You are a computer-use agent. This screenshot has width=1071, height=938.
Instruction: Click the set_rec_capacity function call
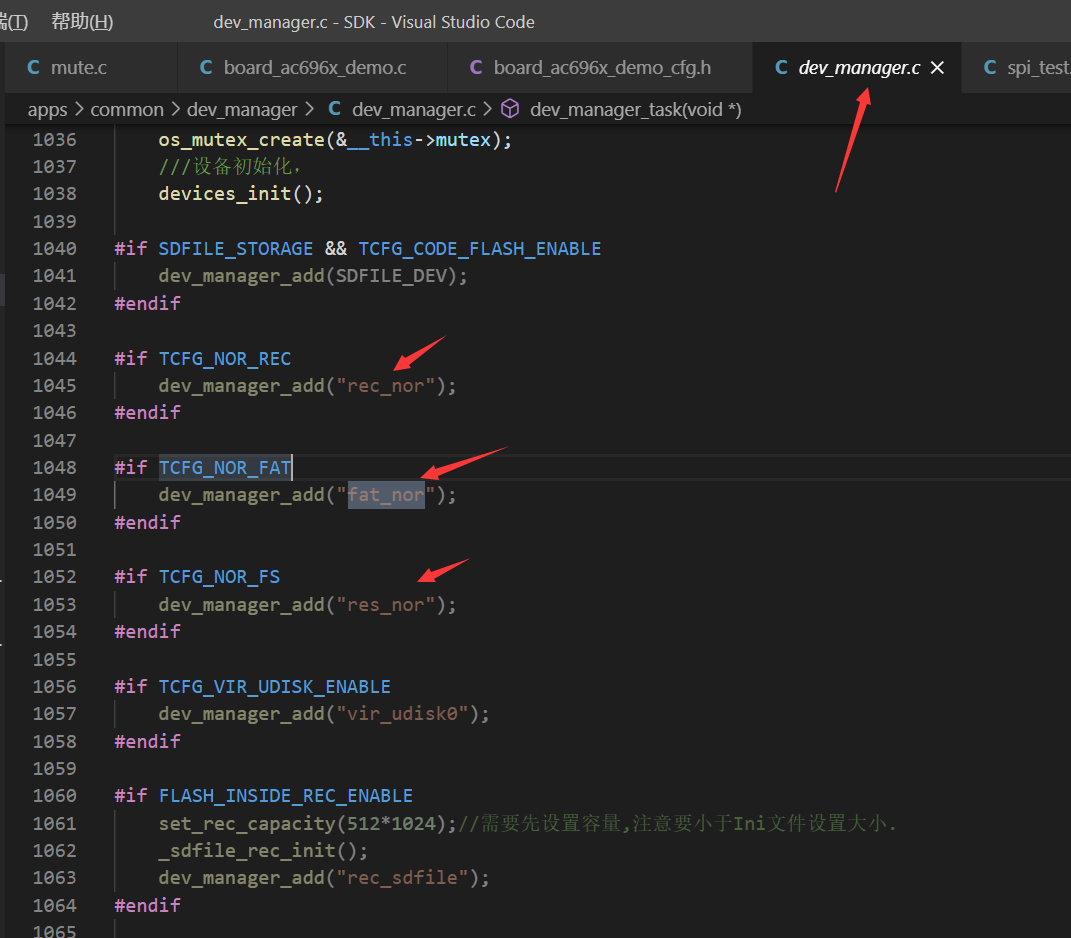coord(247,823)
